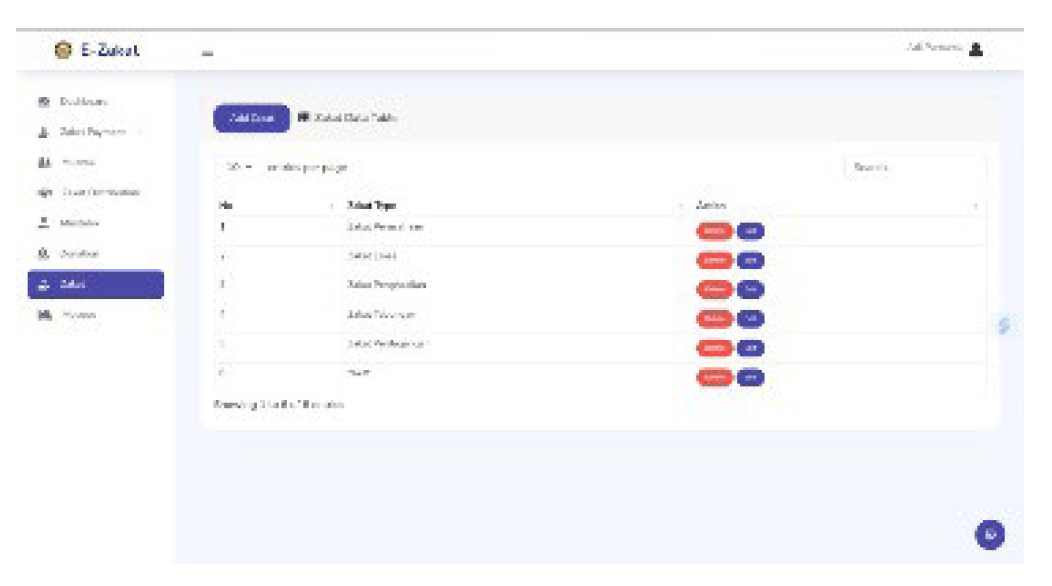This screenshot has height=586, width=1052.
Task: Open the user profile icon in header
Action: point(977,49)
